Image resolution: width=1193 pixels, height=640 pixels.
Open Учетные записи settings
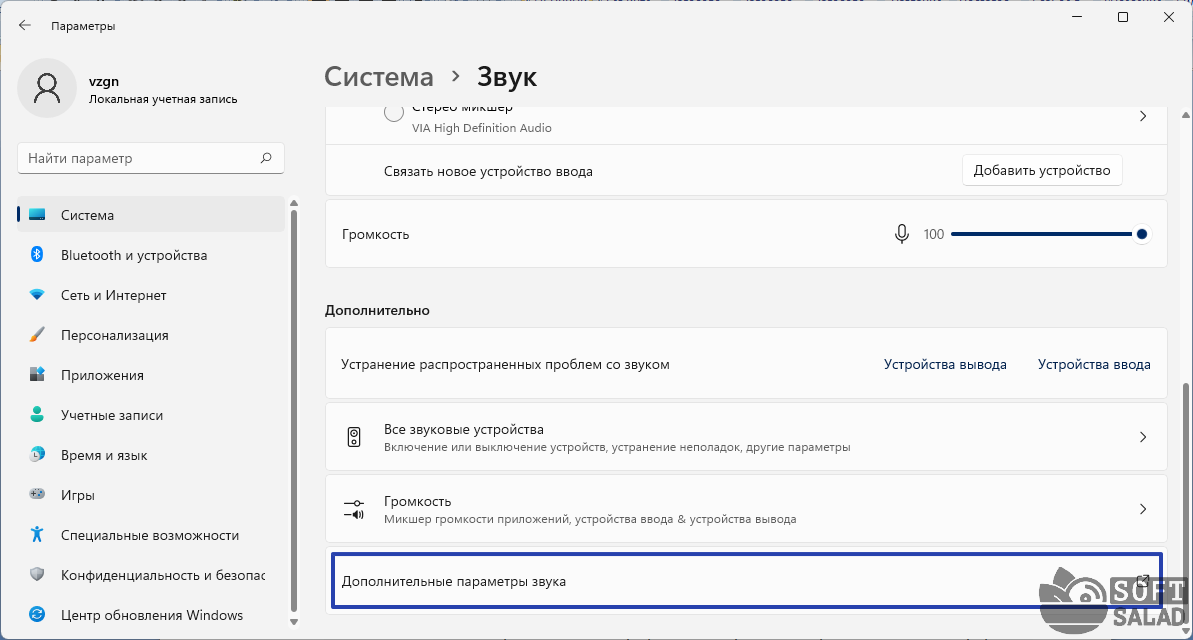pyautogui.click(x=151, y=415)
